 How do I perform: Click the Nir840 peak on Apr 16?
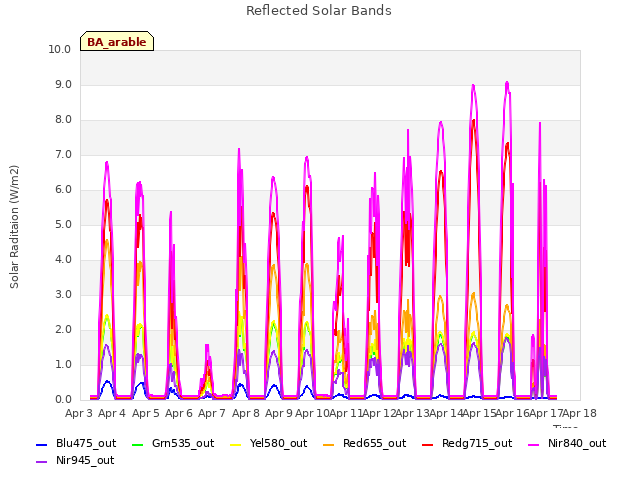coord(507,83)
